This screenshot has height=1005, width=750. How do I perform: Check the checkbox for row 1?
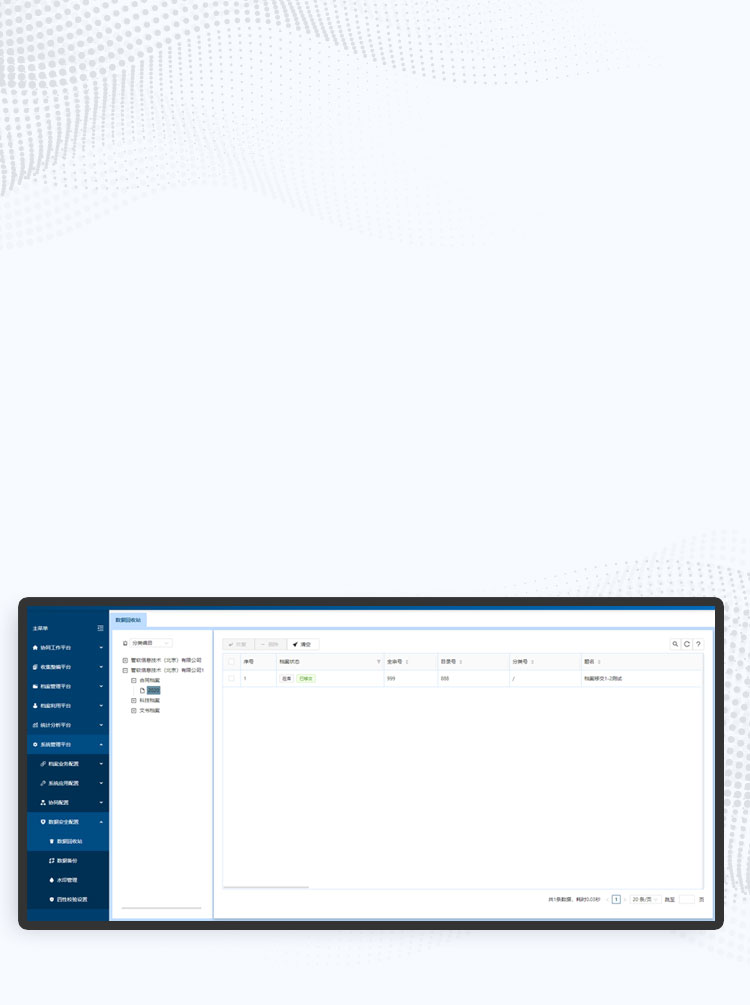[x=231, y=678]
